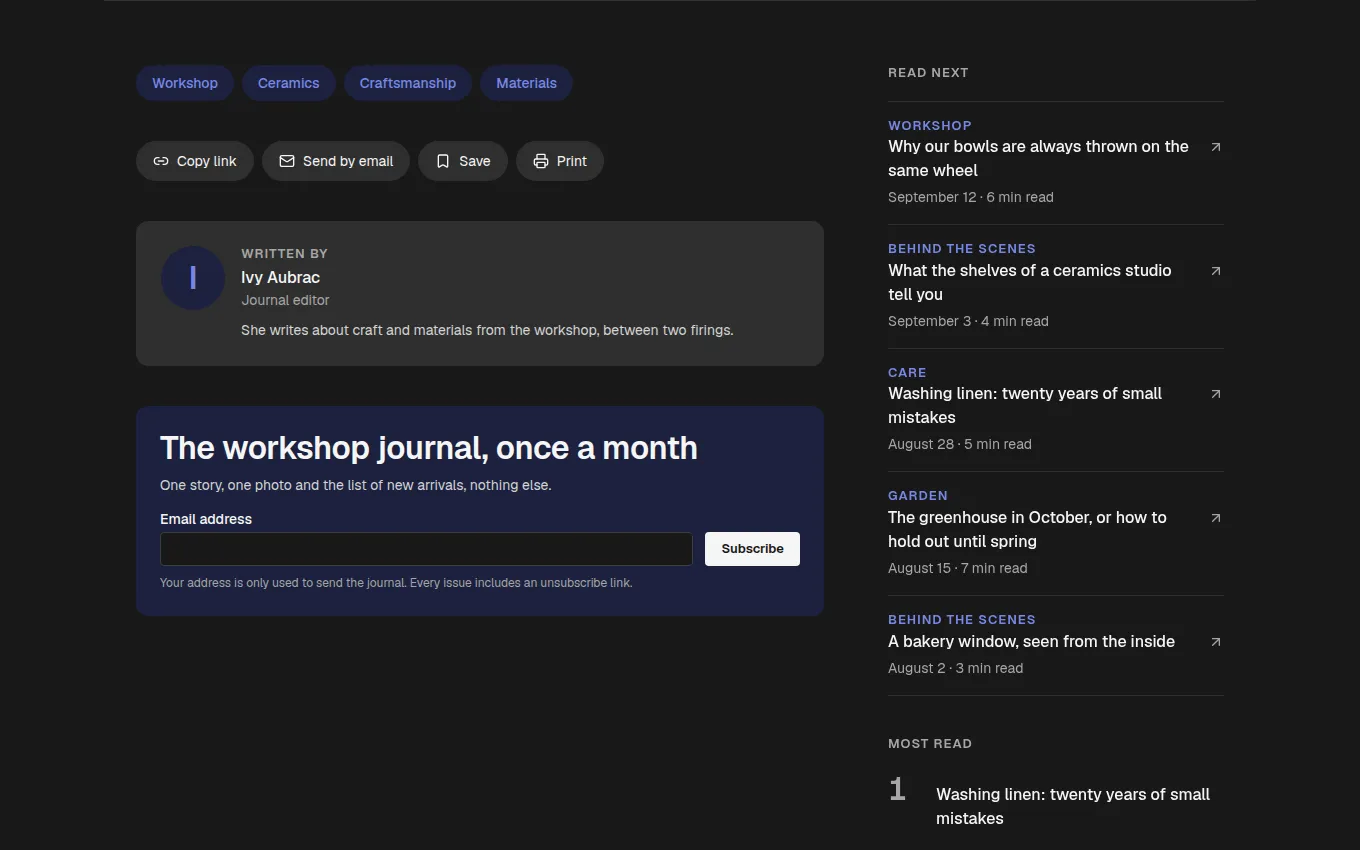The image size is (1360, 850).
Task: Click the Print label text
Action: point(572,161)
